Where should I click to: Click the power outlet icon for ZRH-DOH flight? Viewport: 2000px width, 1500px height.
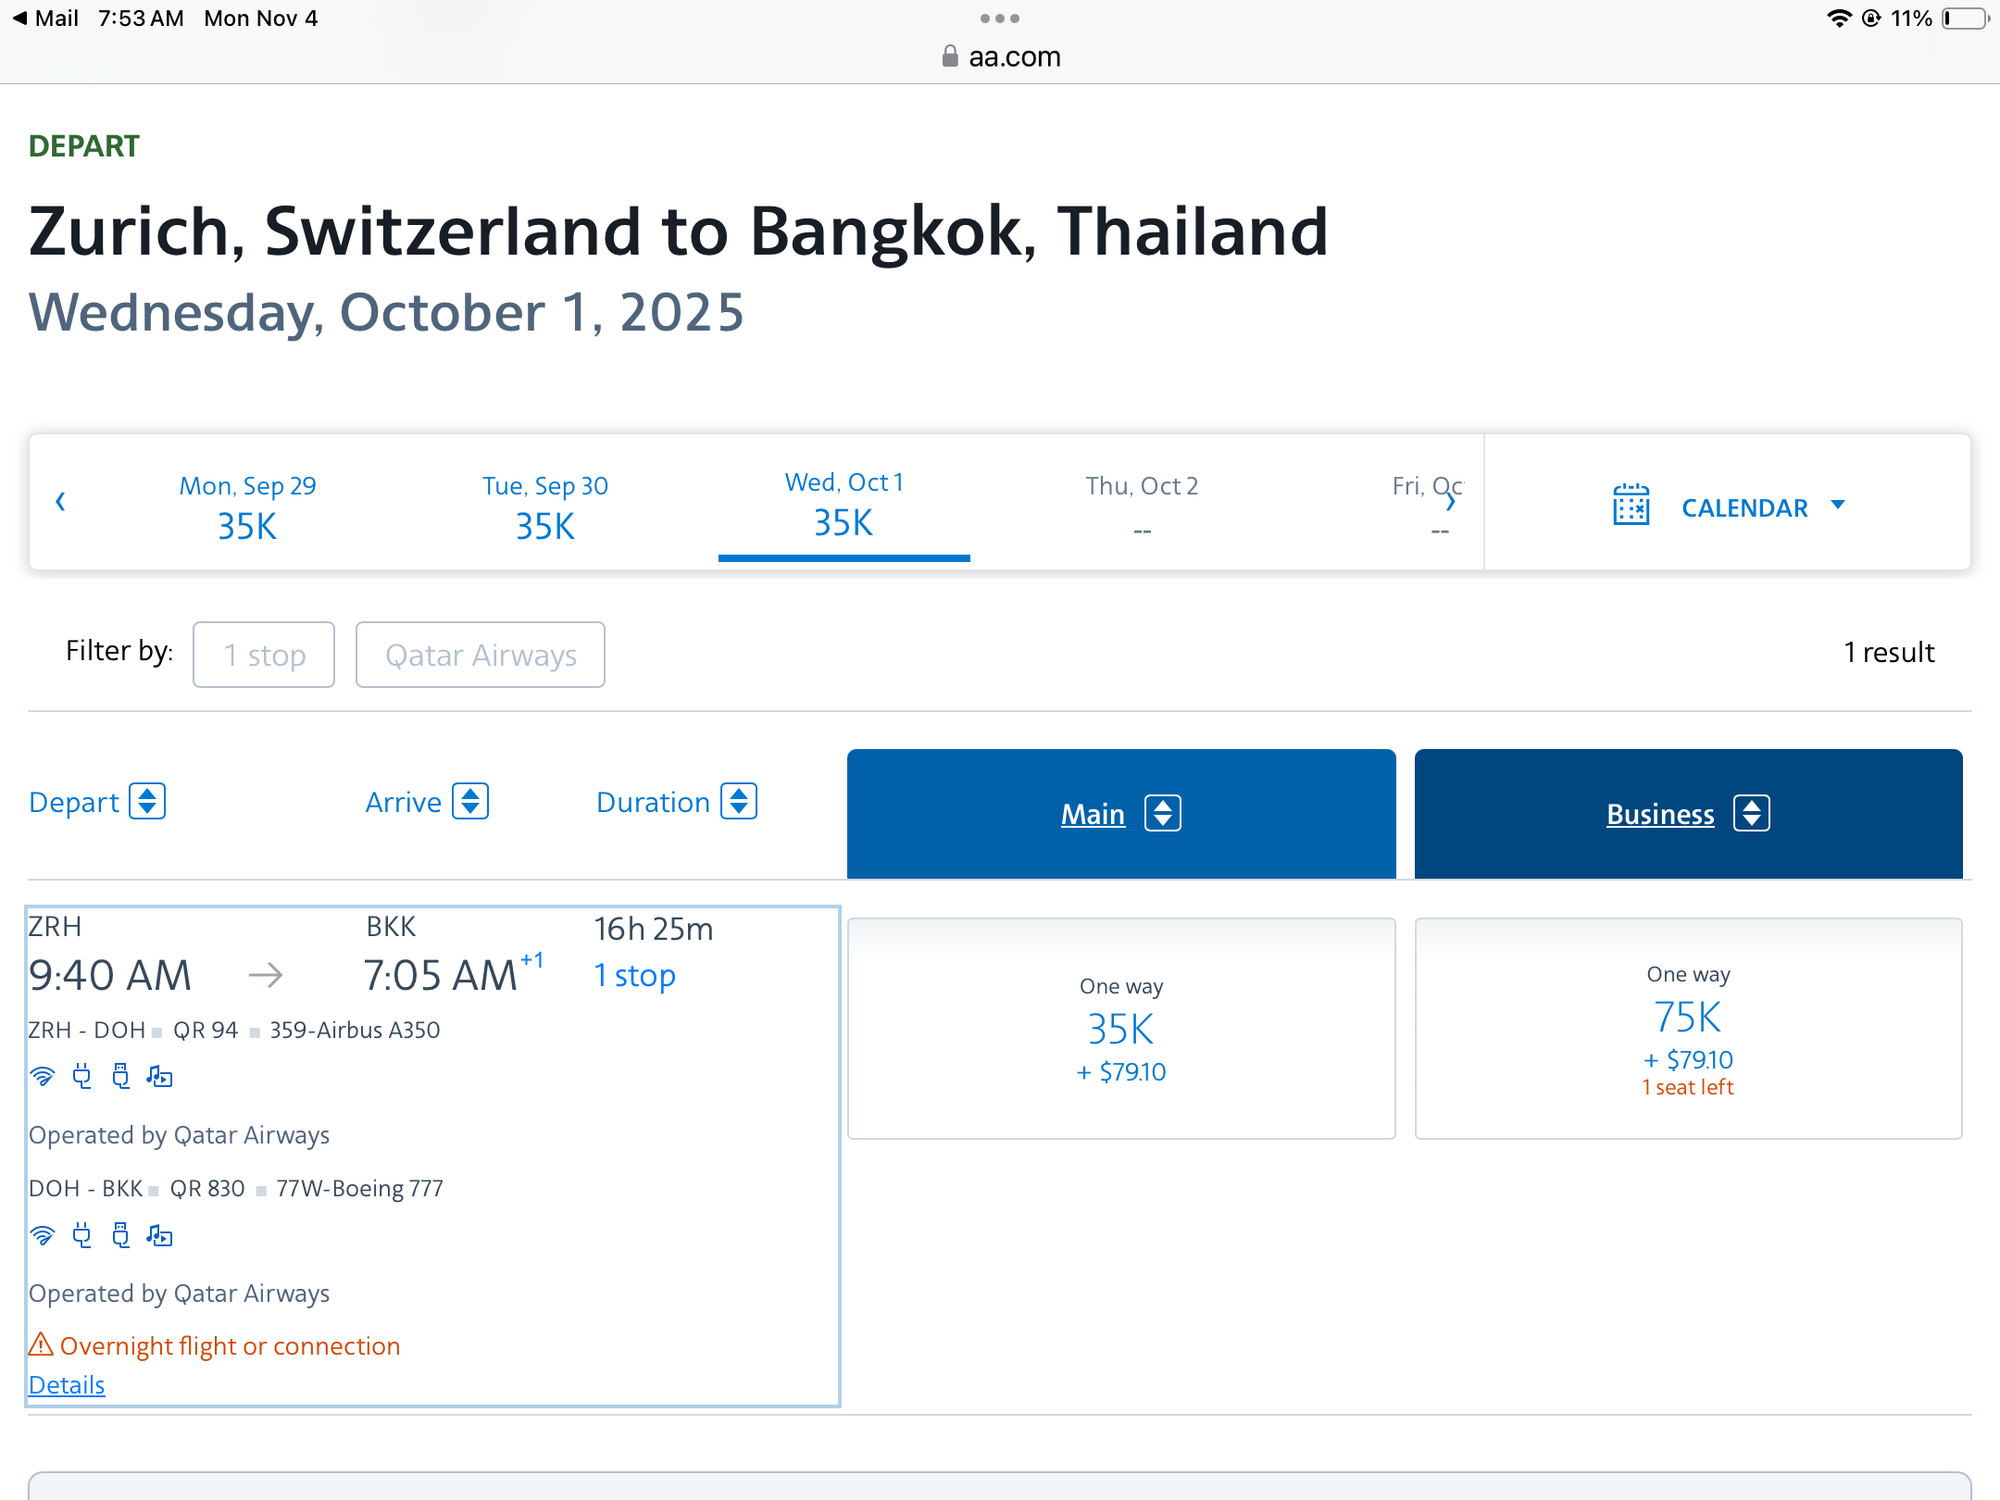coord(82,1077)
